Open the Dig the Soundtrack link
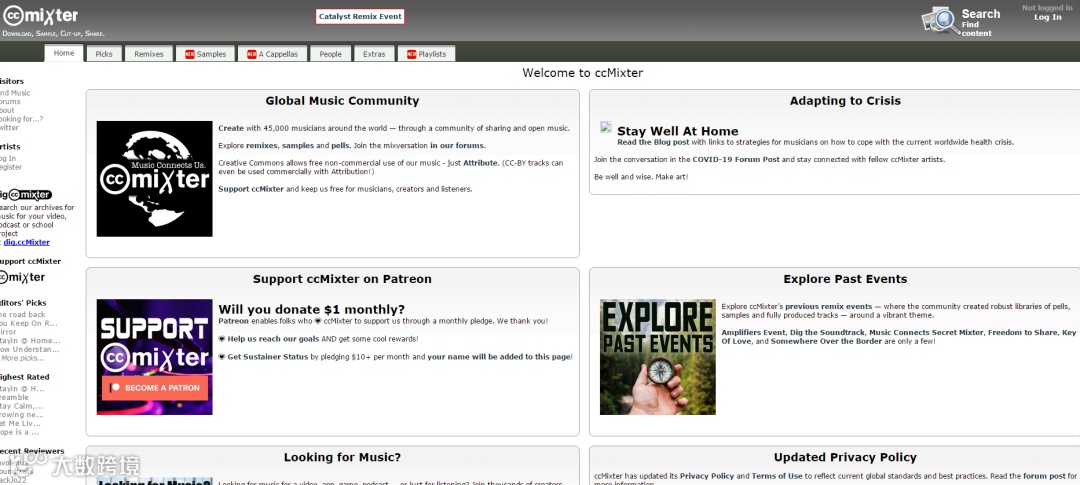 825,332
